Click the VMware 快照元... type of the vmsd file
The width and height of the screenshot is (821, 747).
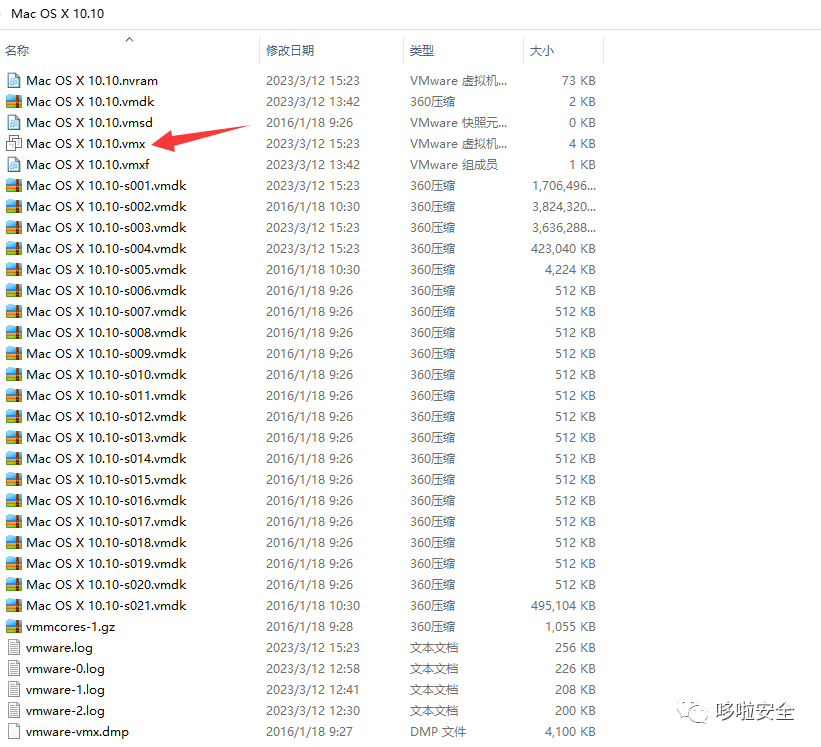point(458,122)
